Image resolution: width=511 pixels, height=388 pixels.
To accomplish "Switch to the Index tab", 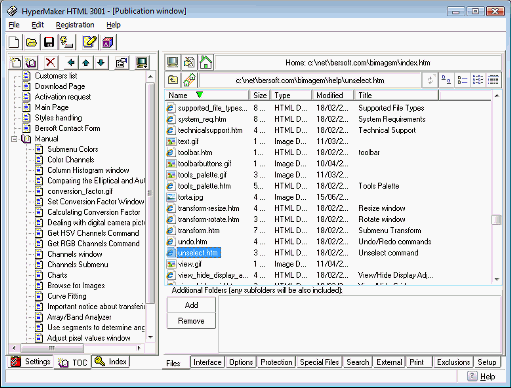I will pos(111,361).
